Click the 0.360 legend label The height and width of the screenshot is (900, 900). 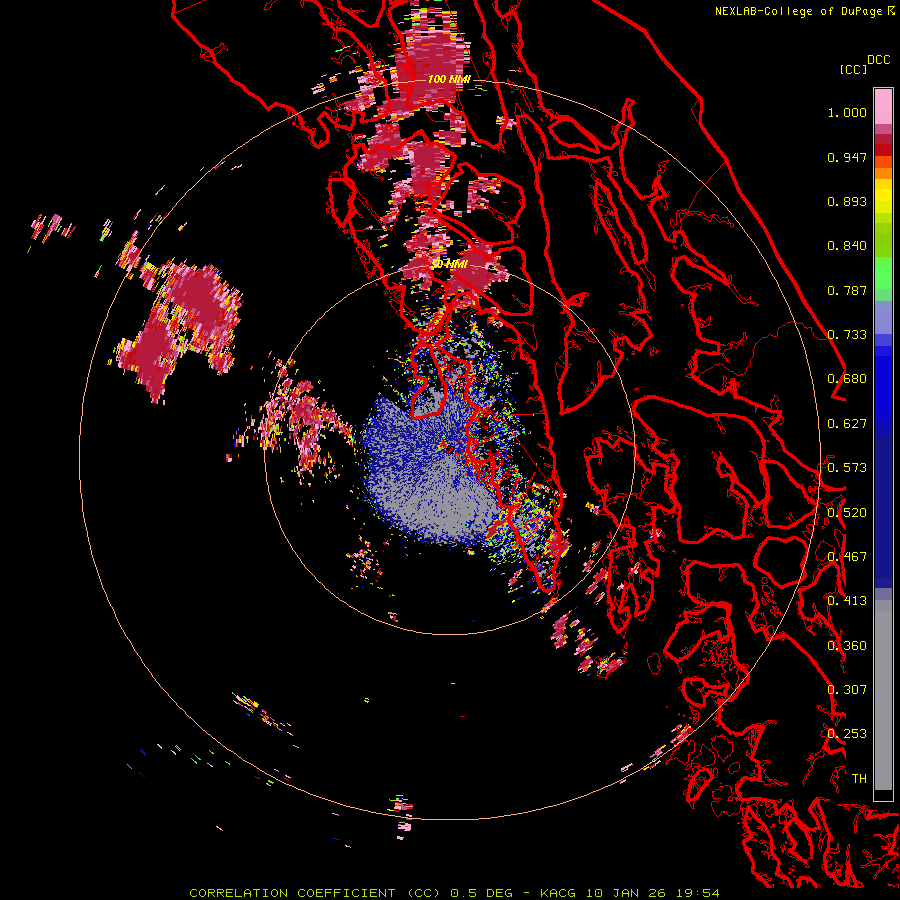tap(847, 646)
